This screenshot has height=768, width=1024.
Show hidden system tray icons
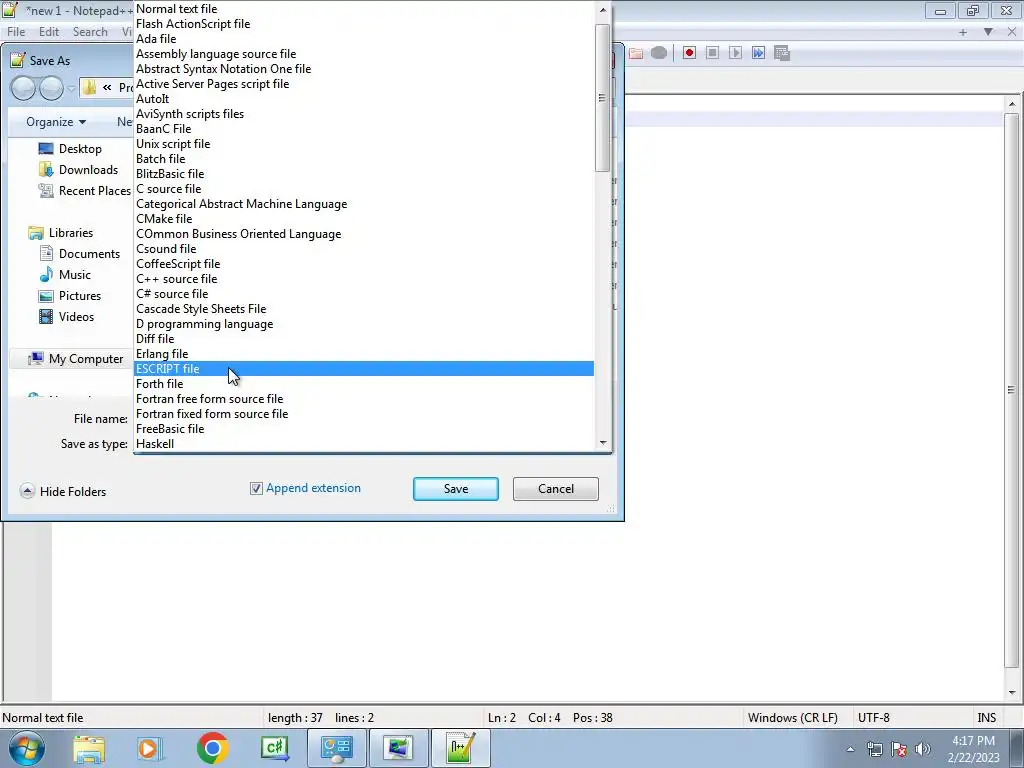tap(850, 749)
